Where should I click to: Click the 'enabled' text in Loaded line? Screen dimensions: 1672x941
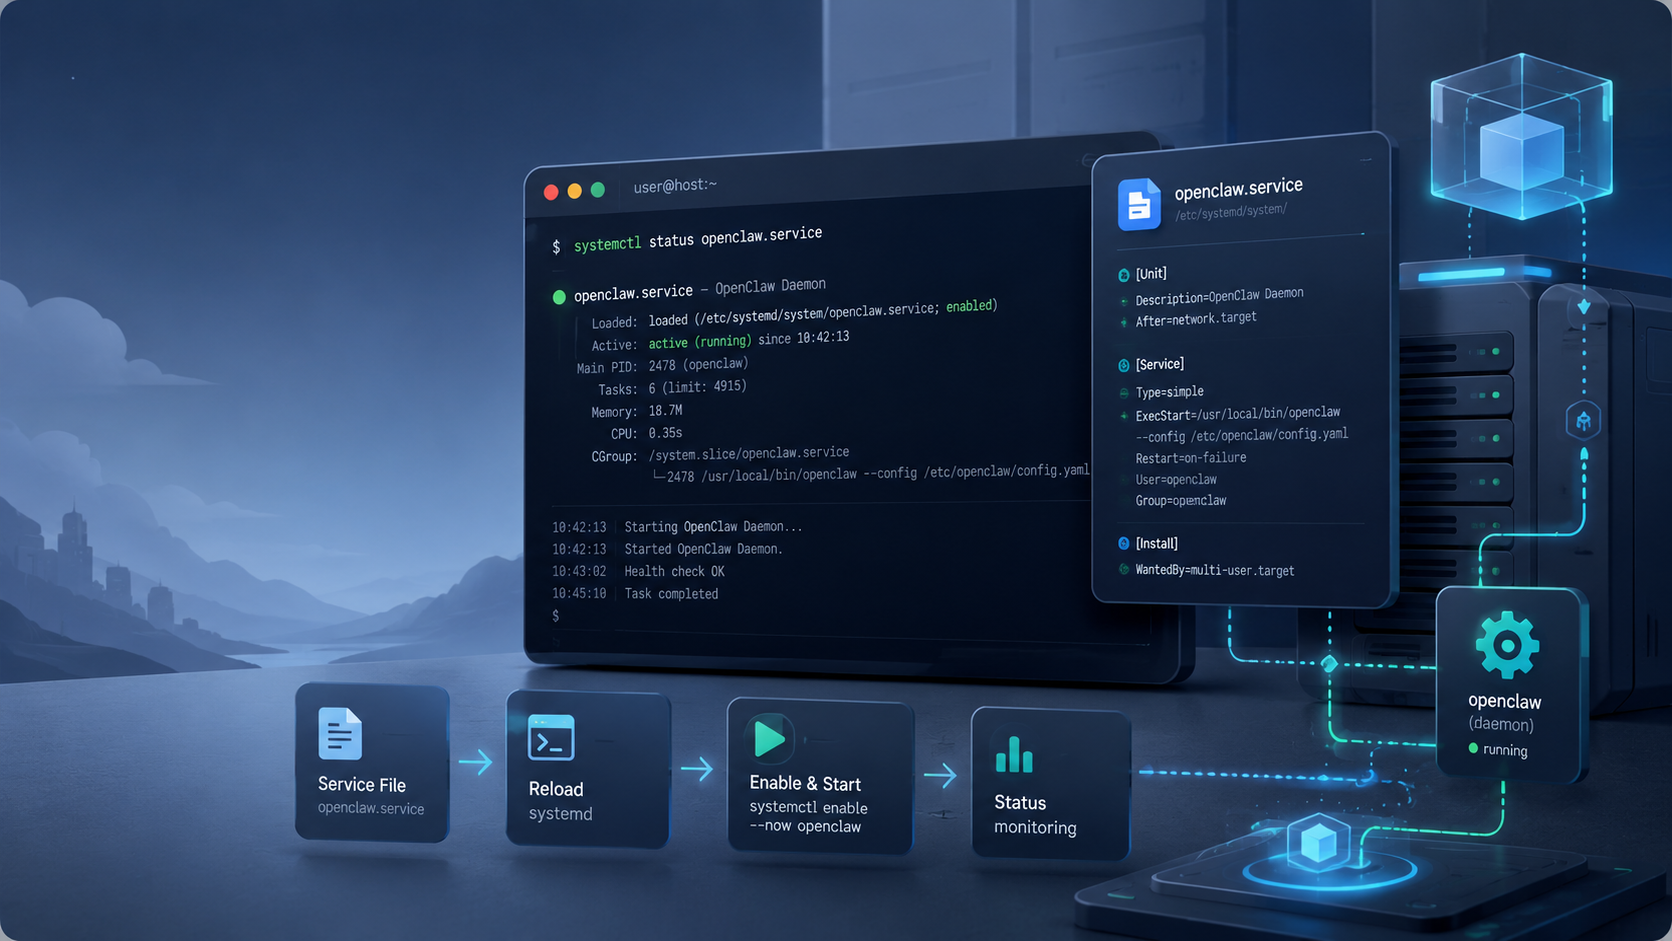point(972,306)
